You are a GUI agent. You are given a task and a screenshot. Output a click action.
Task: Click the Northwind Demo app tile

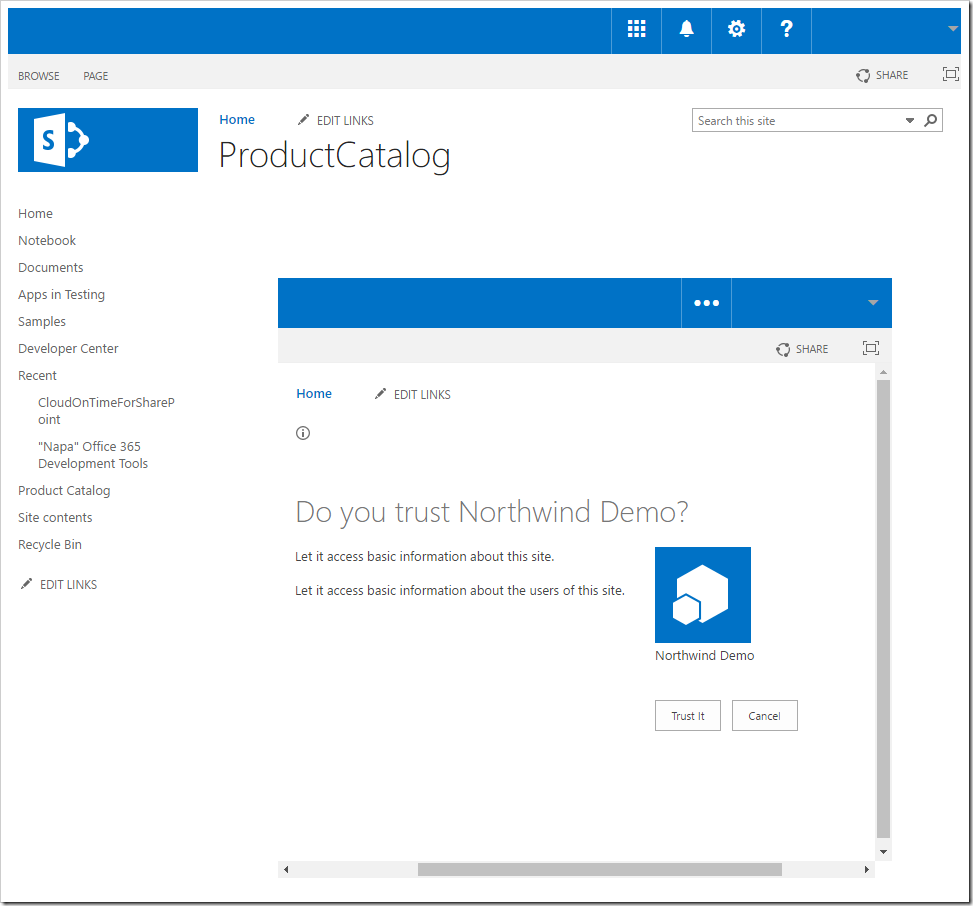pos(702,594)
